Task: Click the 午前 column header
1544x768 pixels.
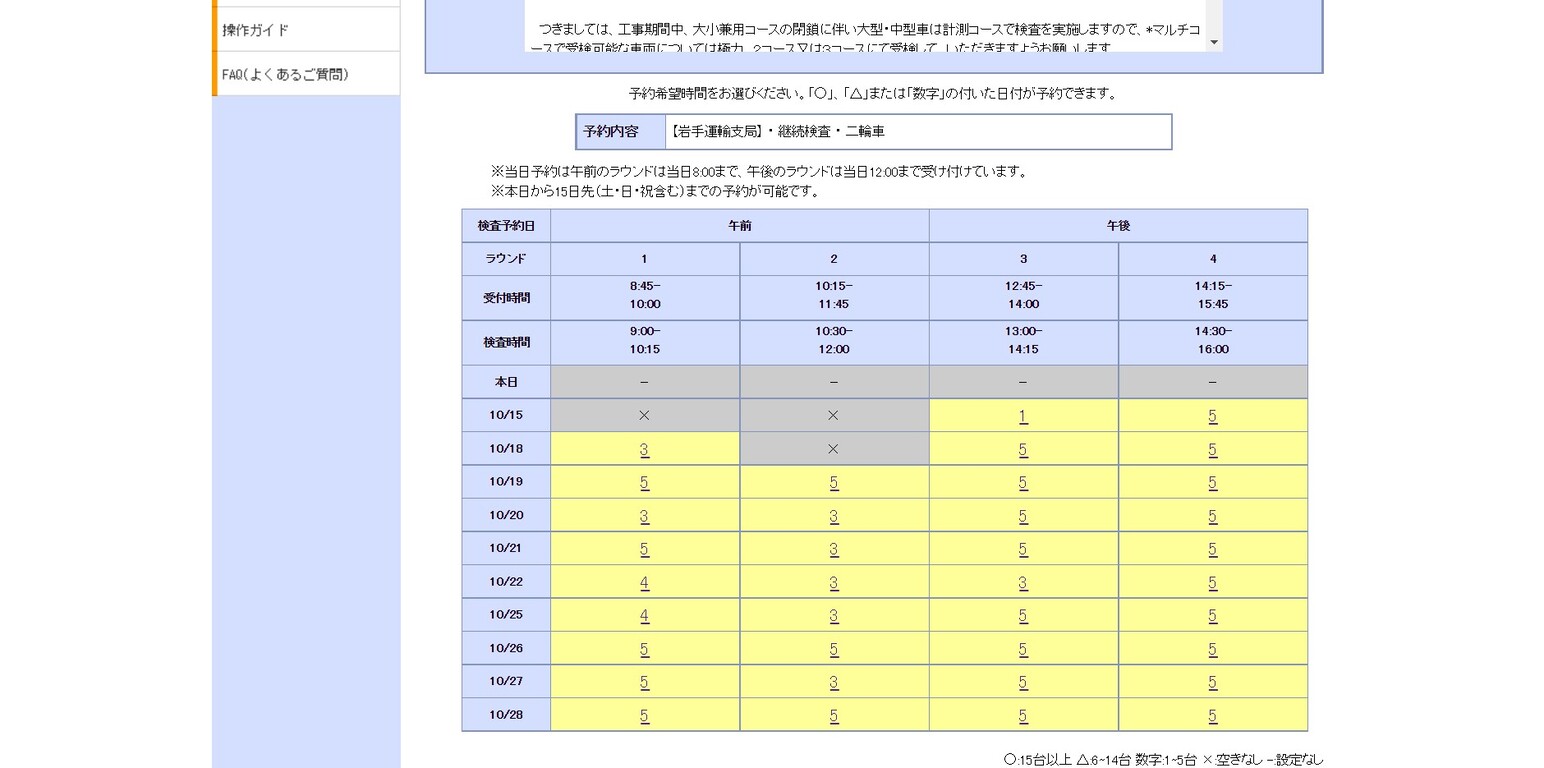Action: tap(740, 226)
